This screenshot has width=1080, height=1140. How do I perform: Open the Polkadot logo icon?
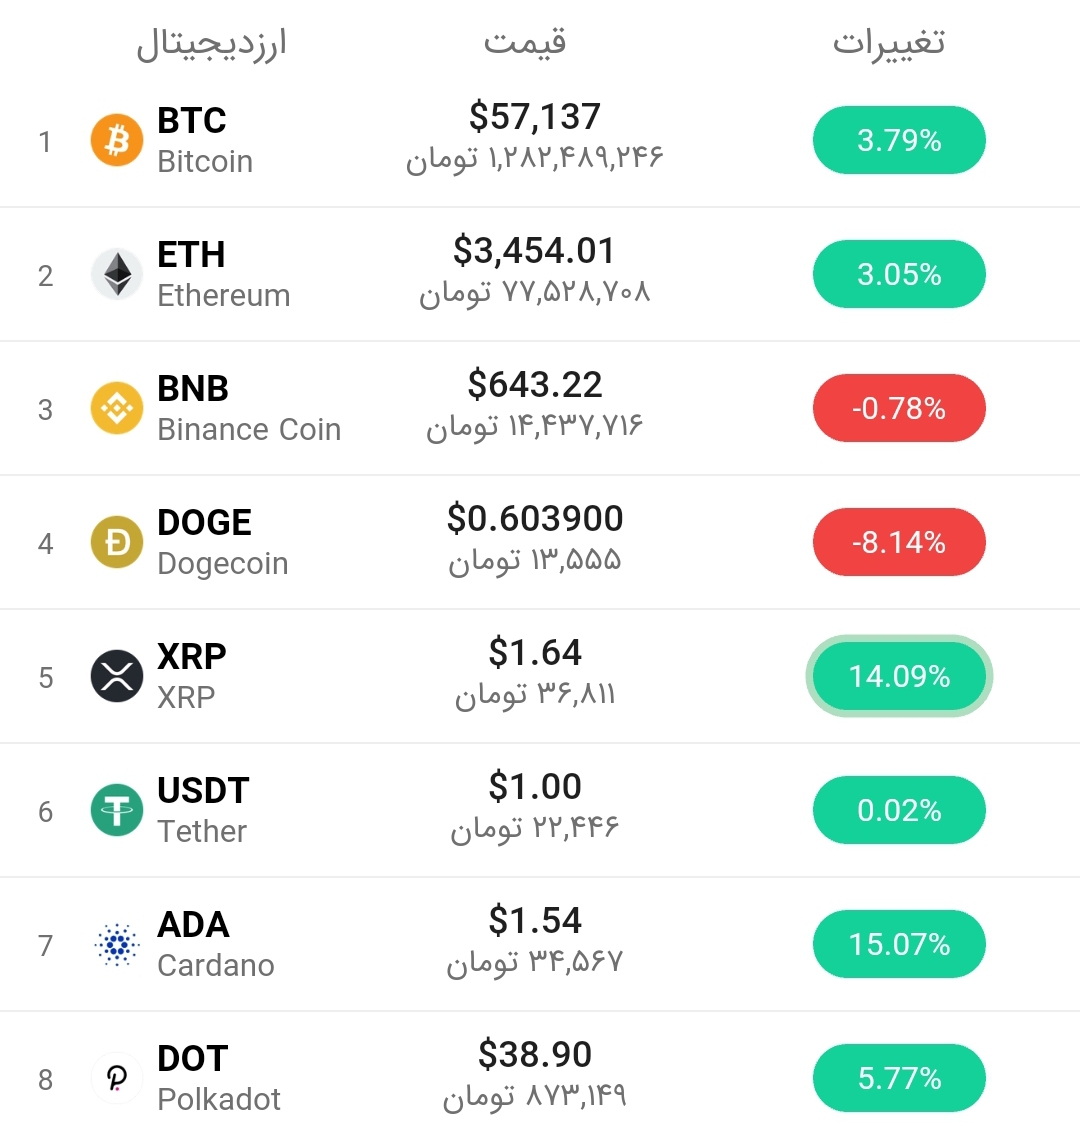click(x=117, y=1078)
